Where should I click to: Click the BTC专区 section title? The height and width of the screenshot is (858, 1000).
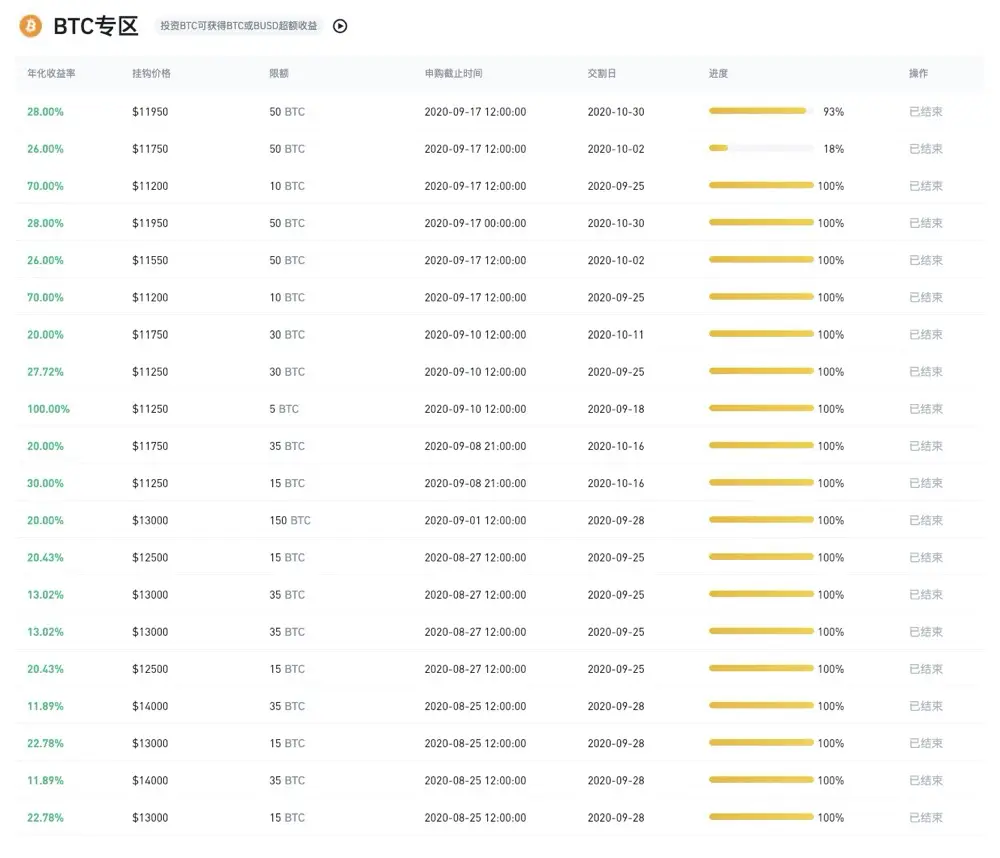point(96,26)
